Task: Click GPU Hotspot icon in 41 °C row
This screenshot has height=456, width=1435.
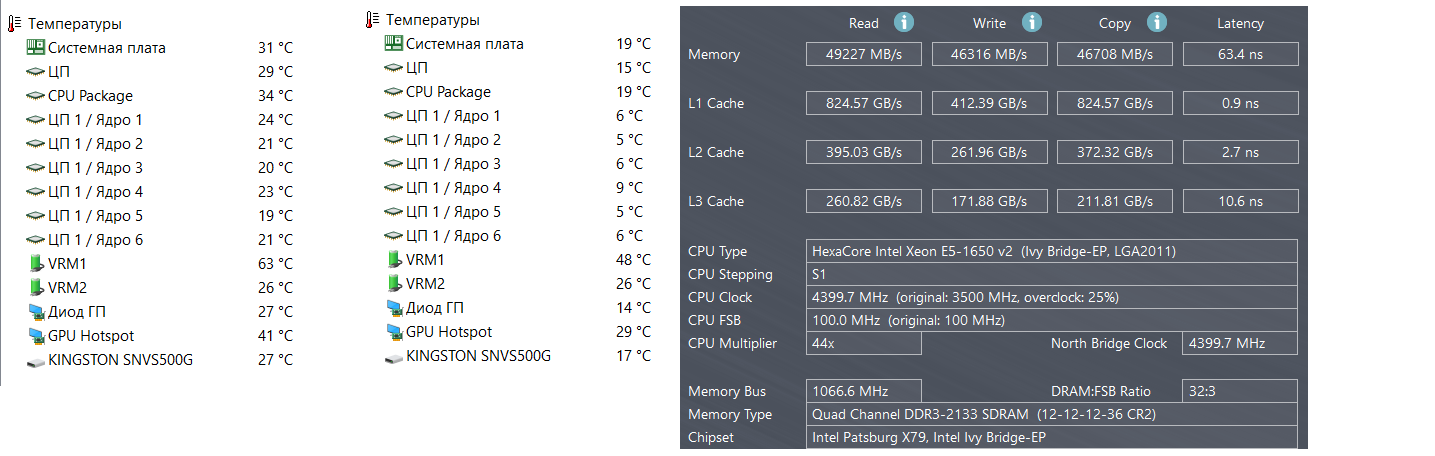Action: pos(35,336)
